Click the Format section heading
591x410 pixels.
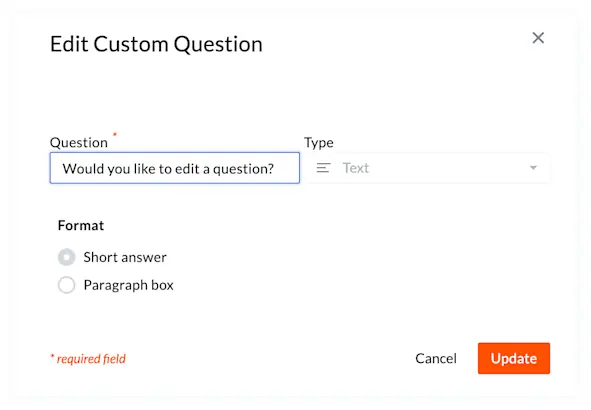pos(81,225)
